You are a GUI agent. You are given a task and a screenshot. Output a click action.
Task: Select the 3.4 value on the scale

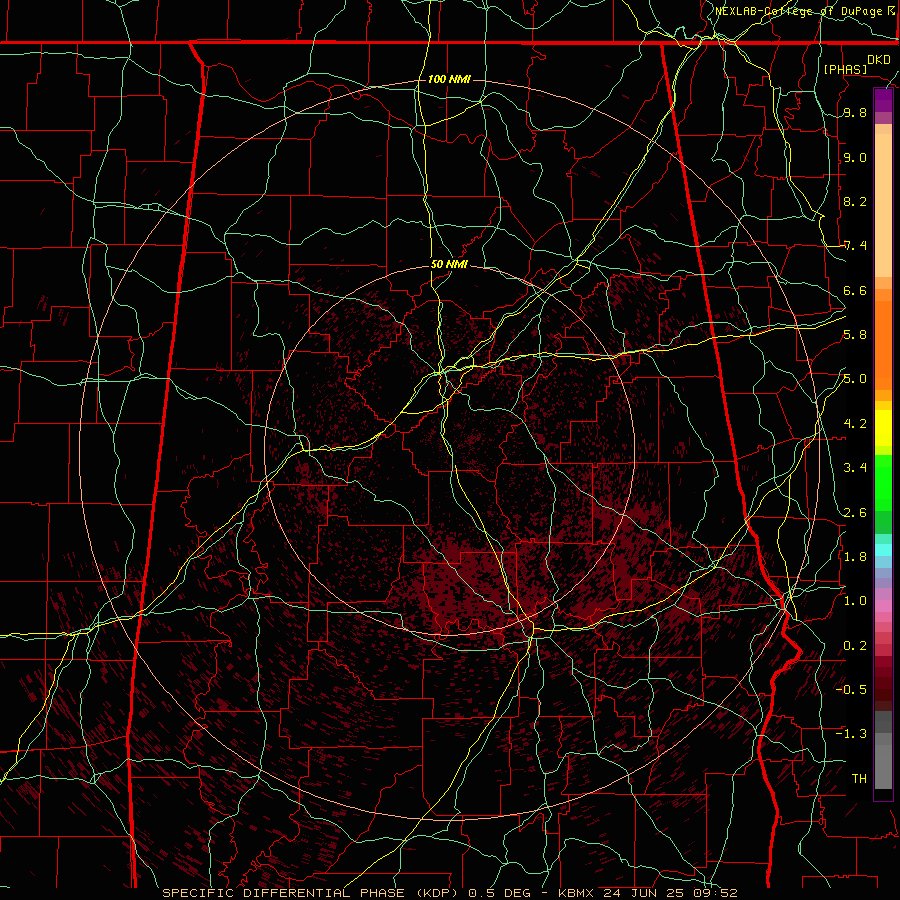click(x=855, y=468)
